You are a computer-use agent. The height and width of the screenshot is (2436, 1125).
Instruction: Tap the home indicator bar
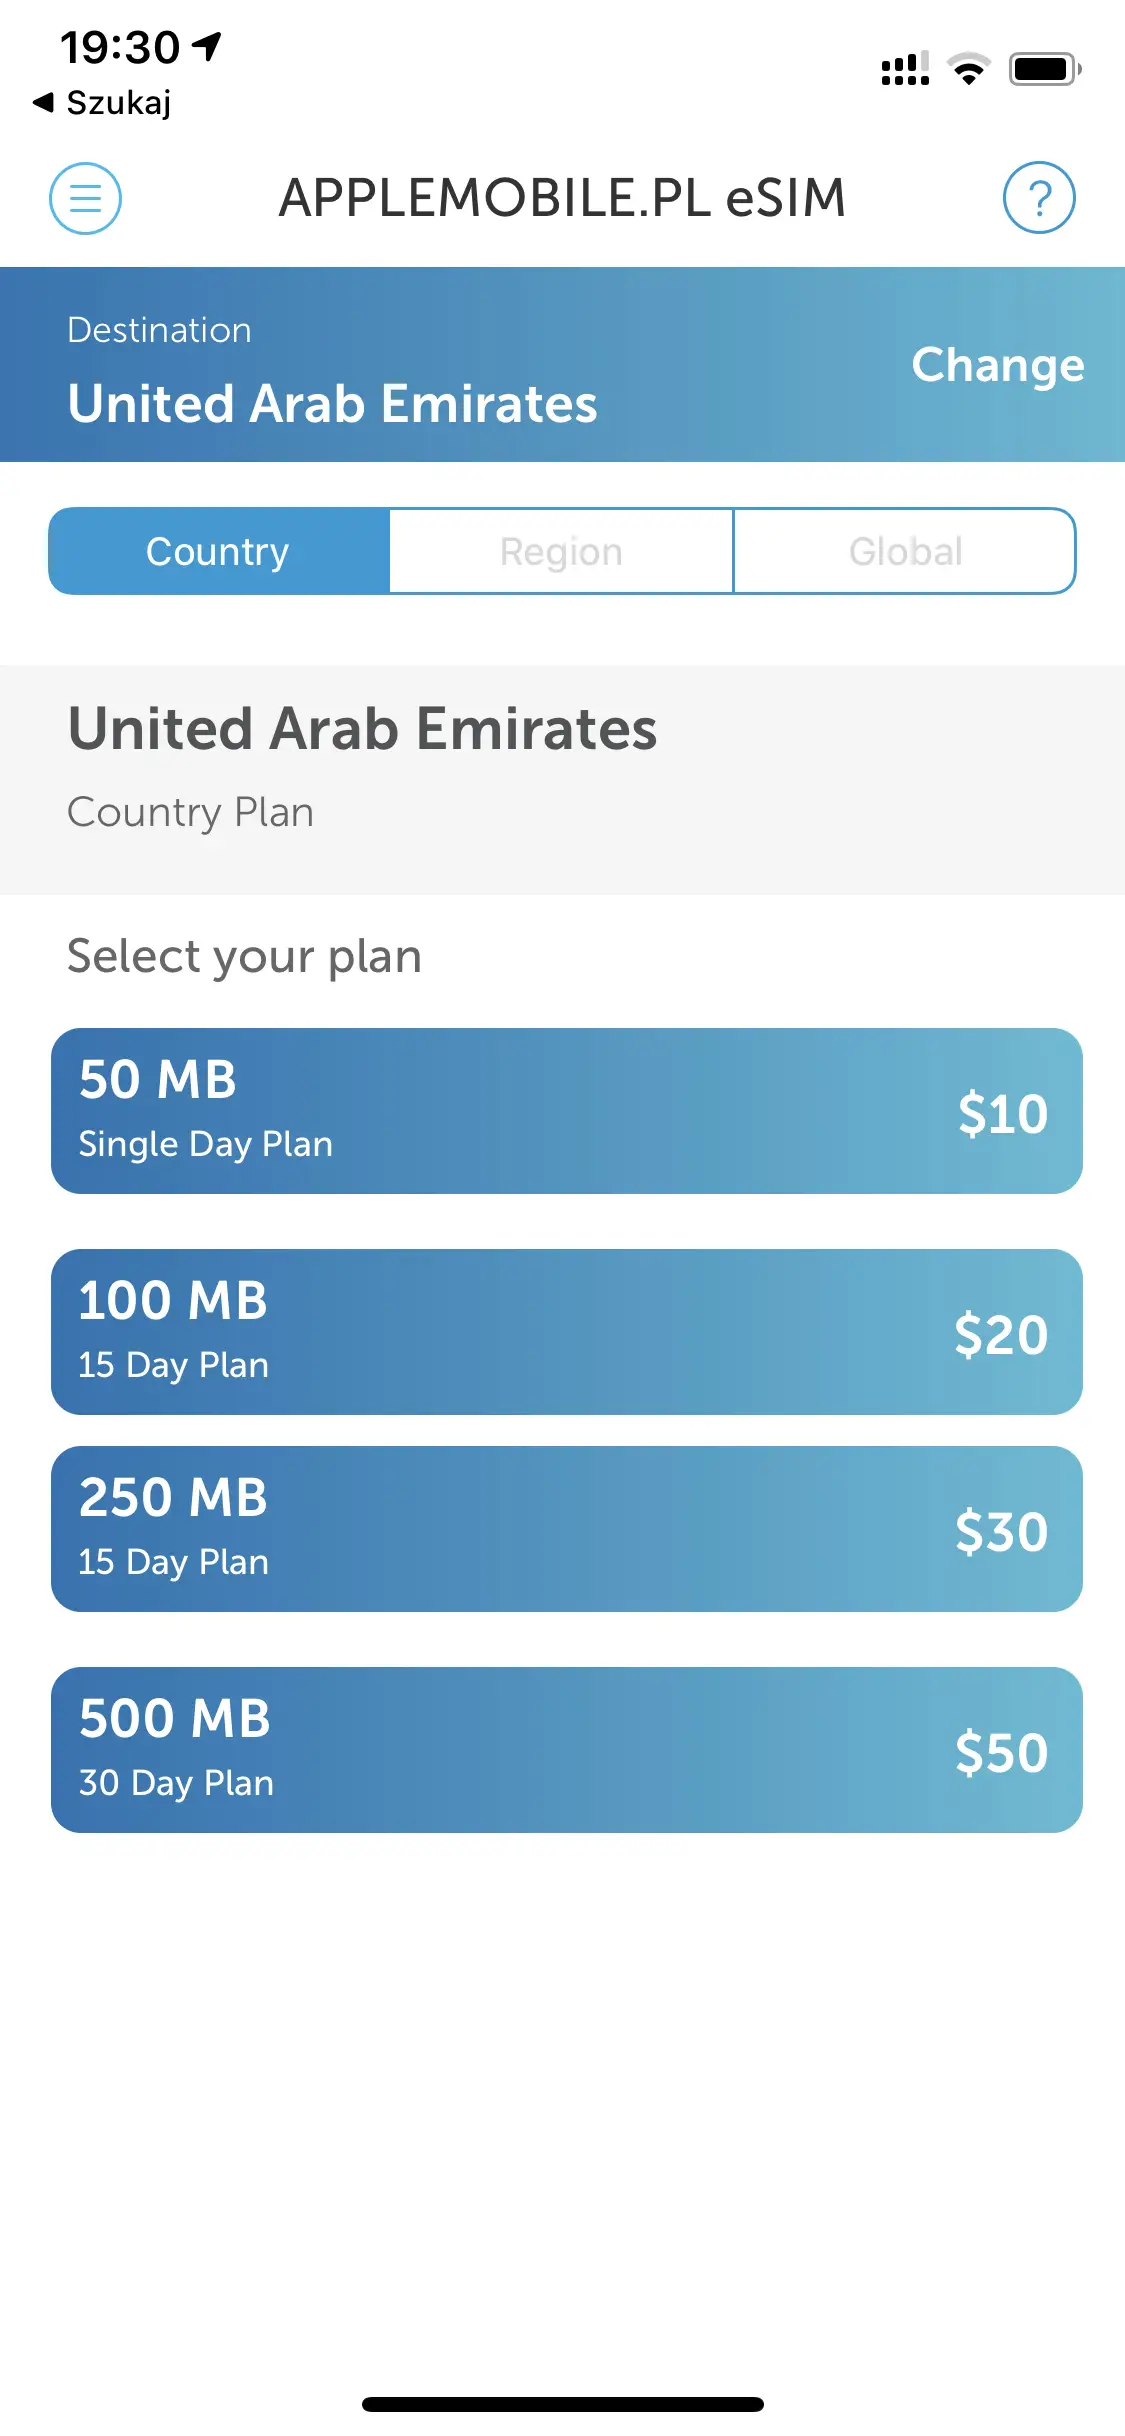tap(562, 2404)
